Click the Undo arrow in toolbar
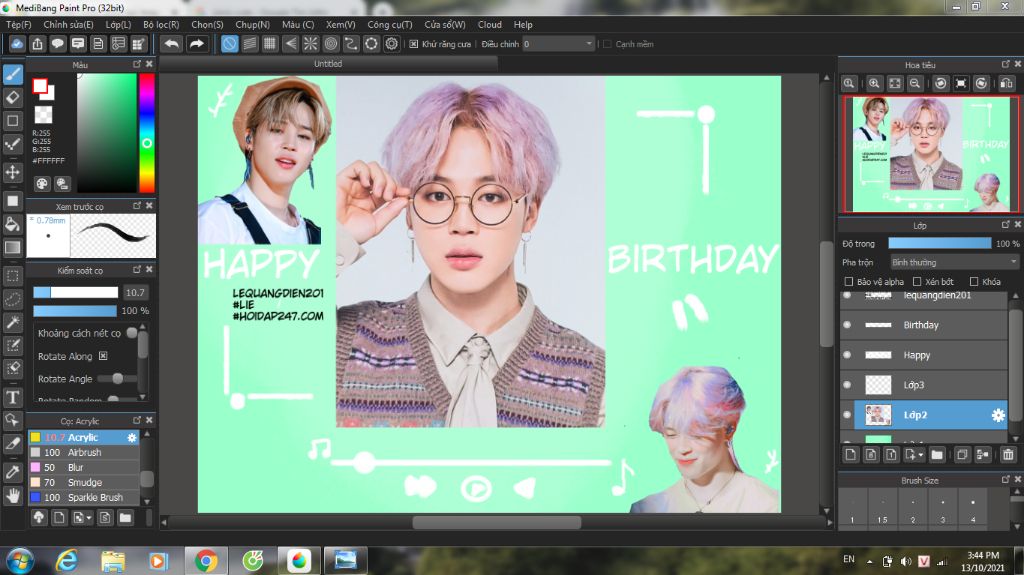This screenshot has height=575, width=1024. click(172, 44)
